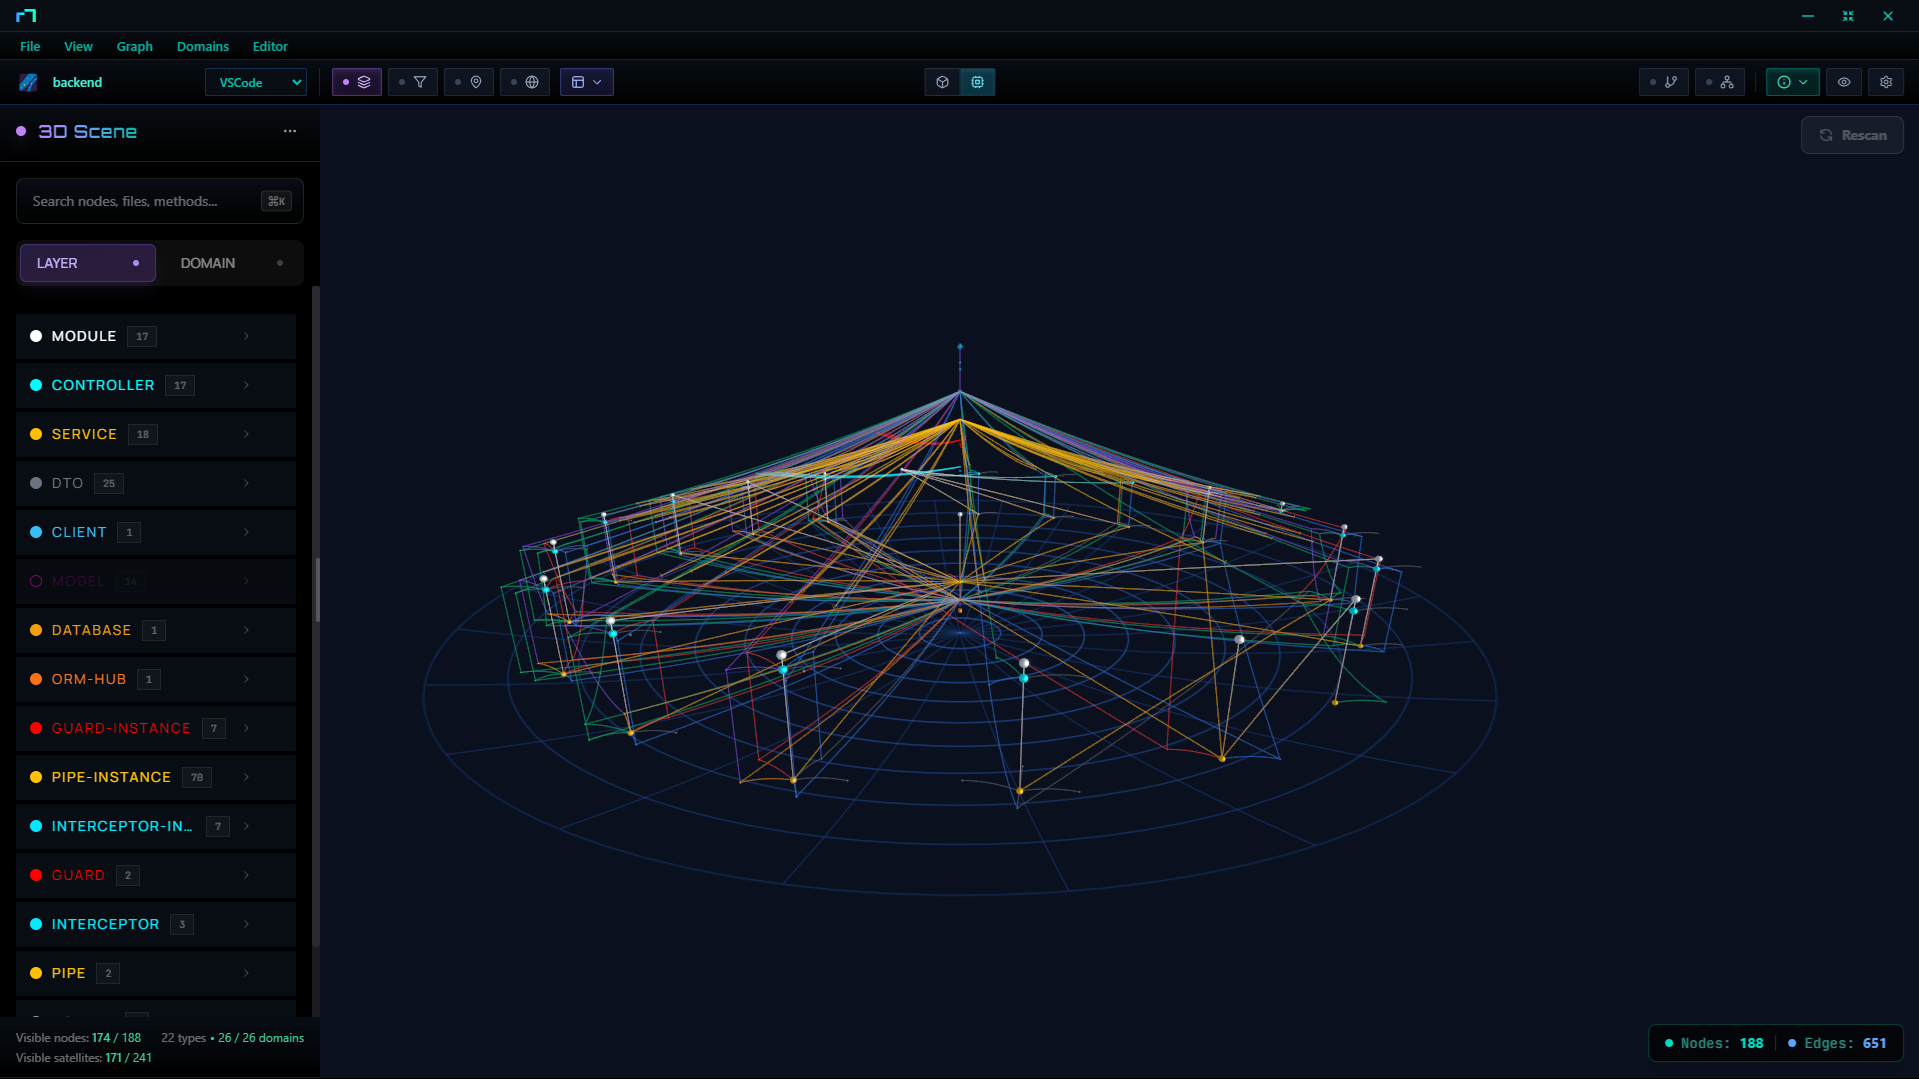Open the Graph menu
The image size is (1919, 1079).
(x=134, y=46)
